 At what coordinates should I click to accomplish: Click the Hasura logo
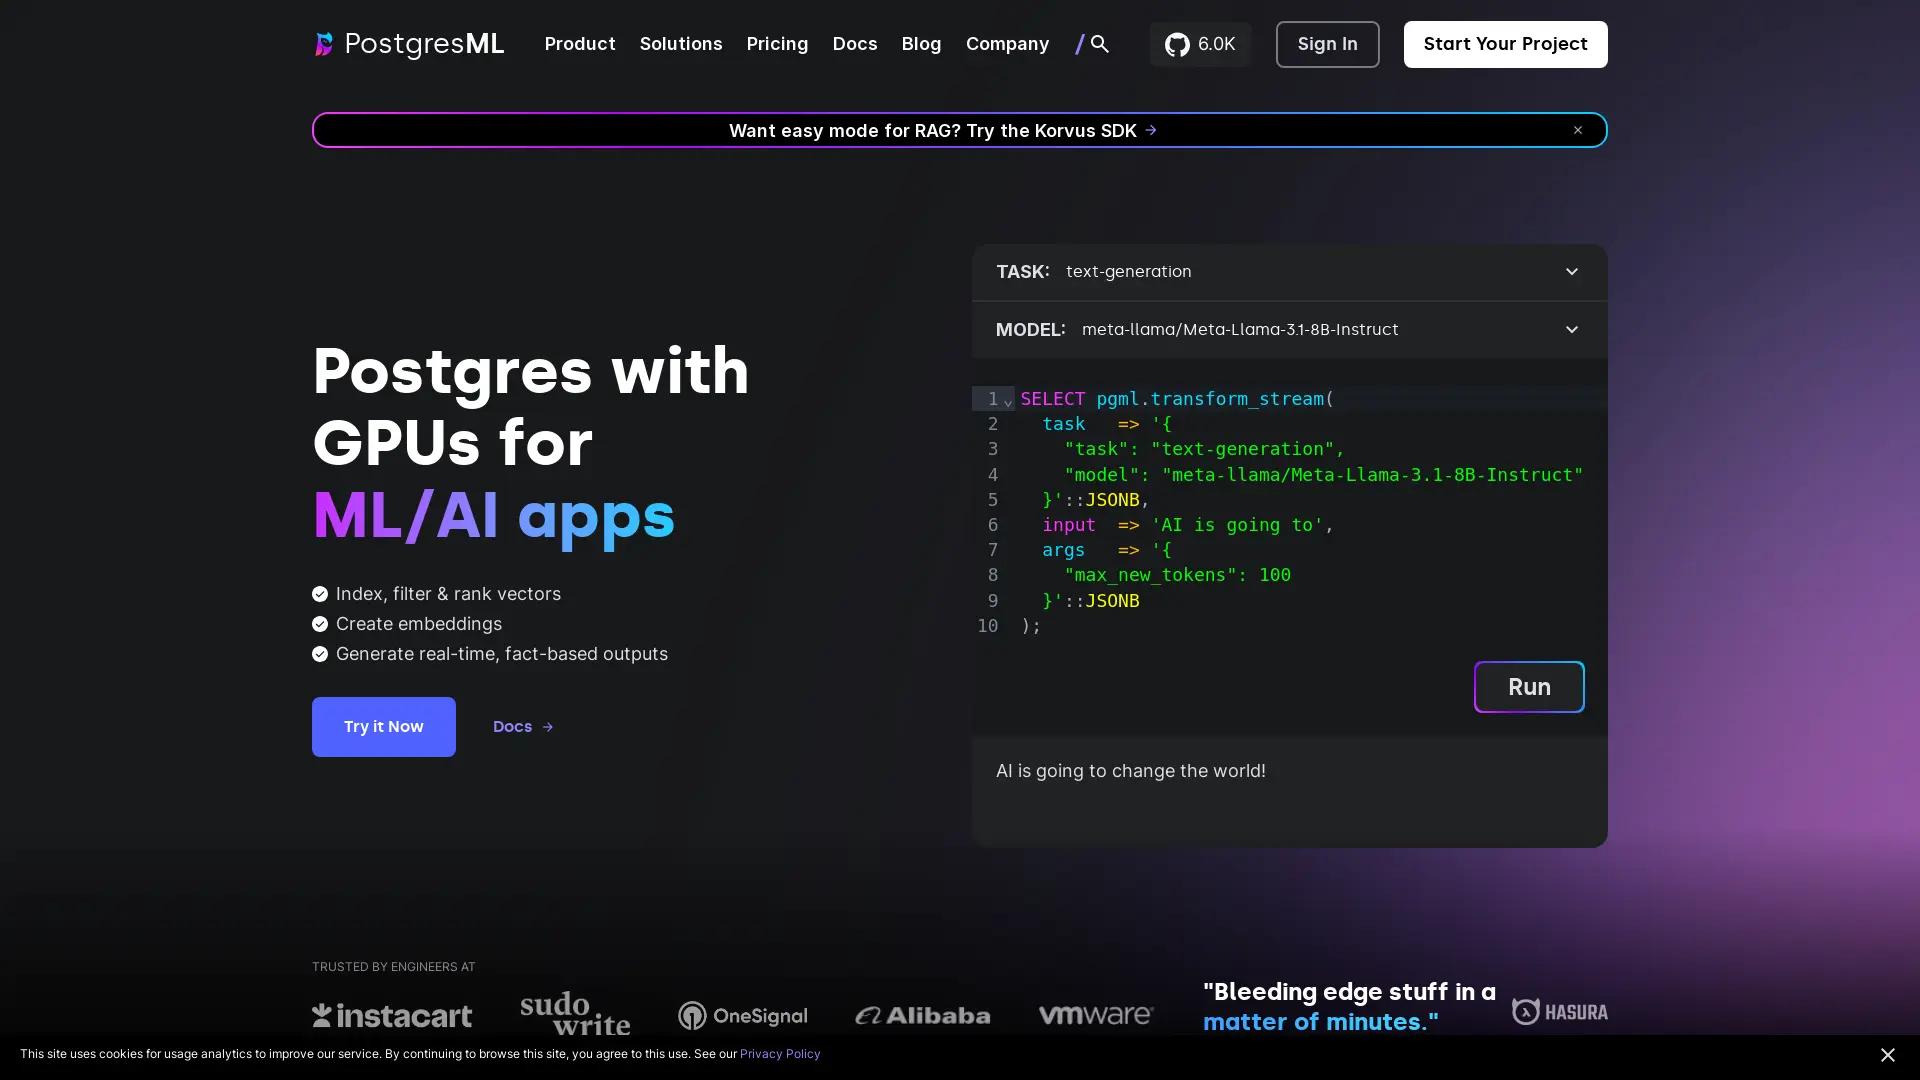click(x=1560, y=1011)
